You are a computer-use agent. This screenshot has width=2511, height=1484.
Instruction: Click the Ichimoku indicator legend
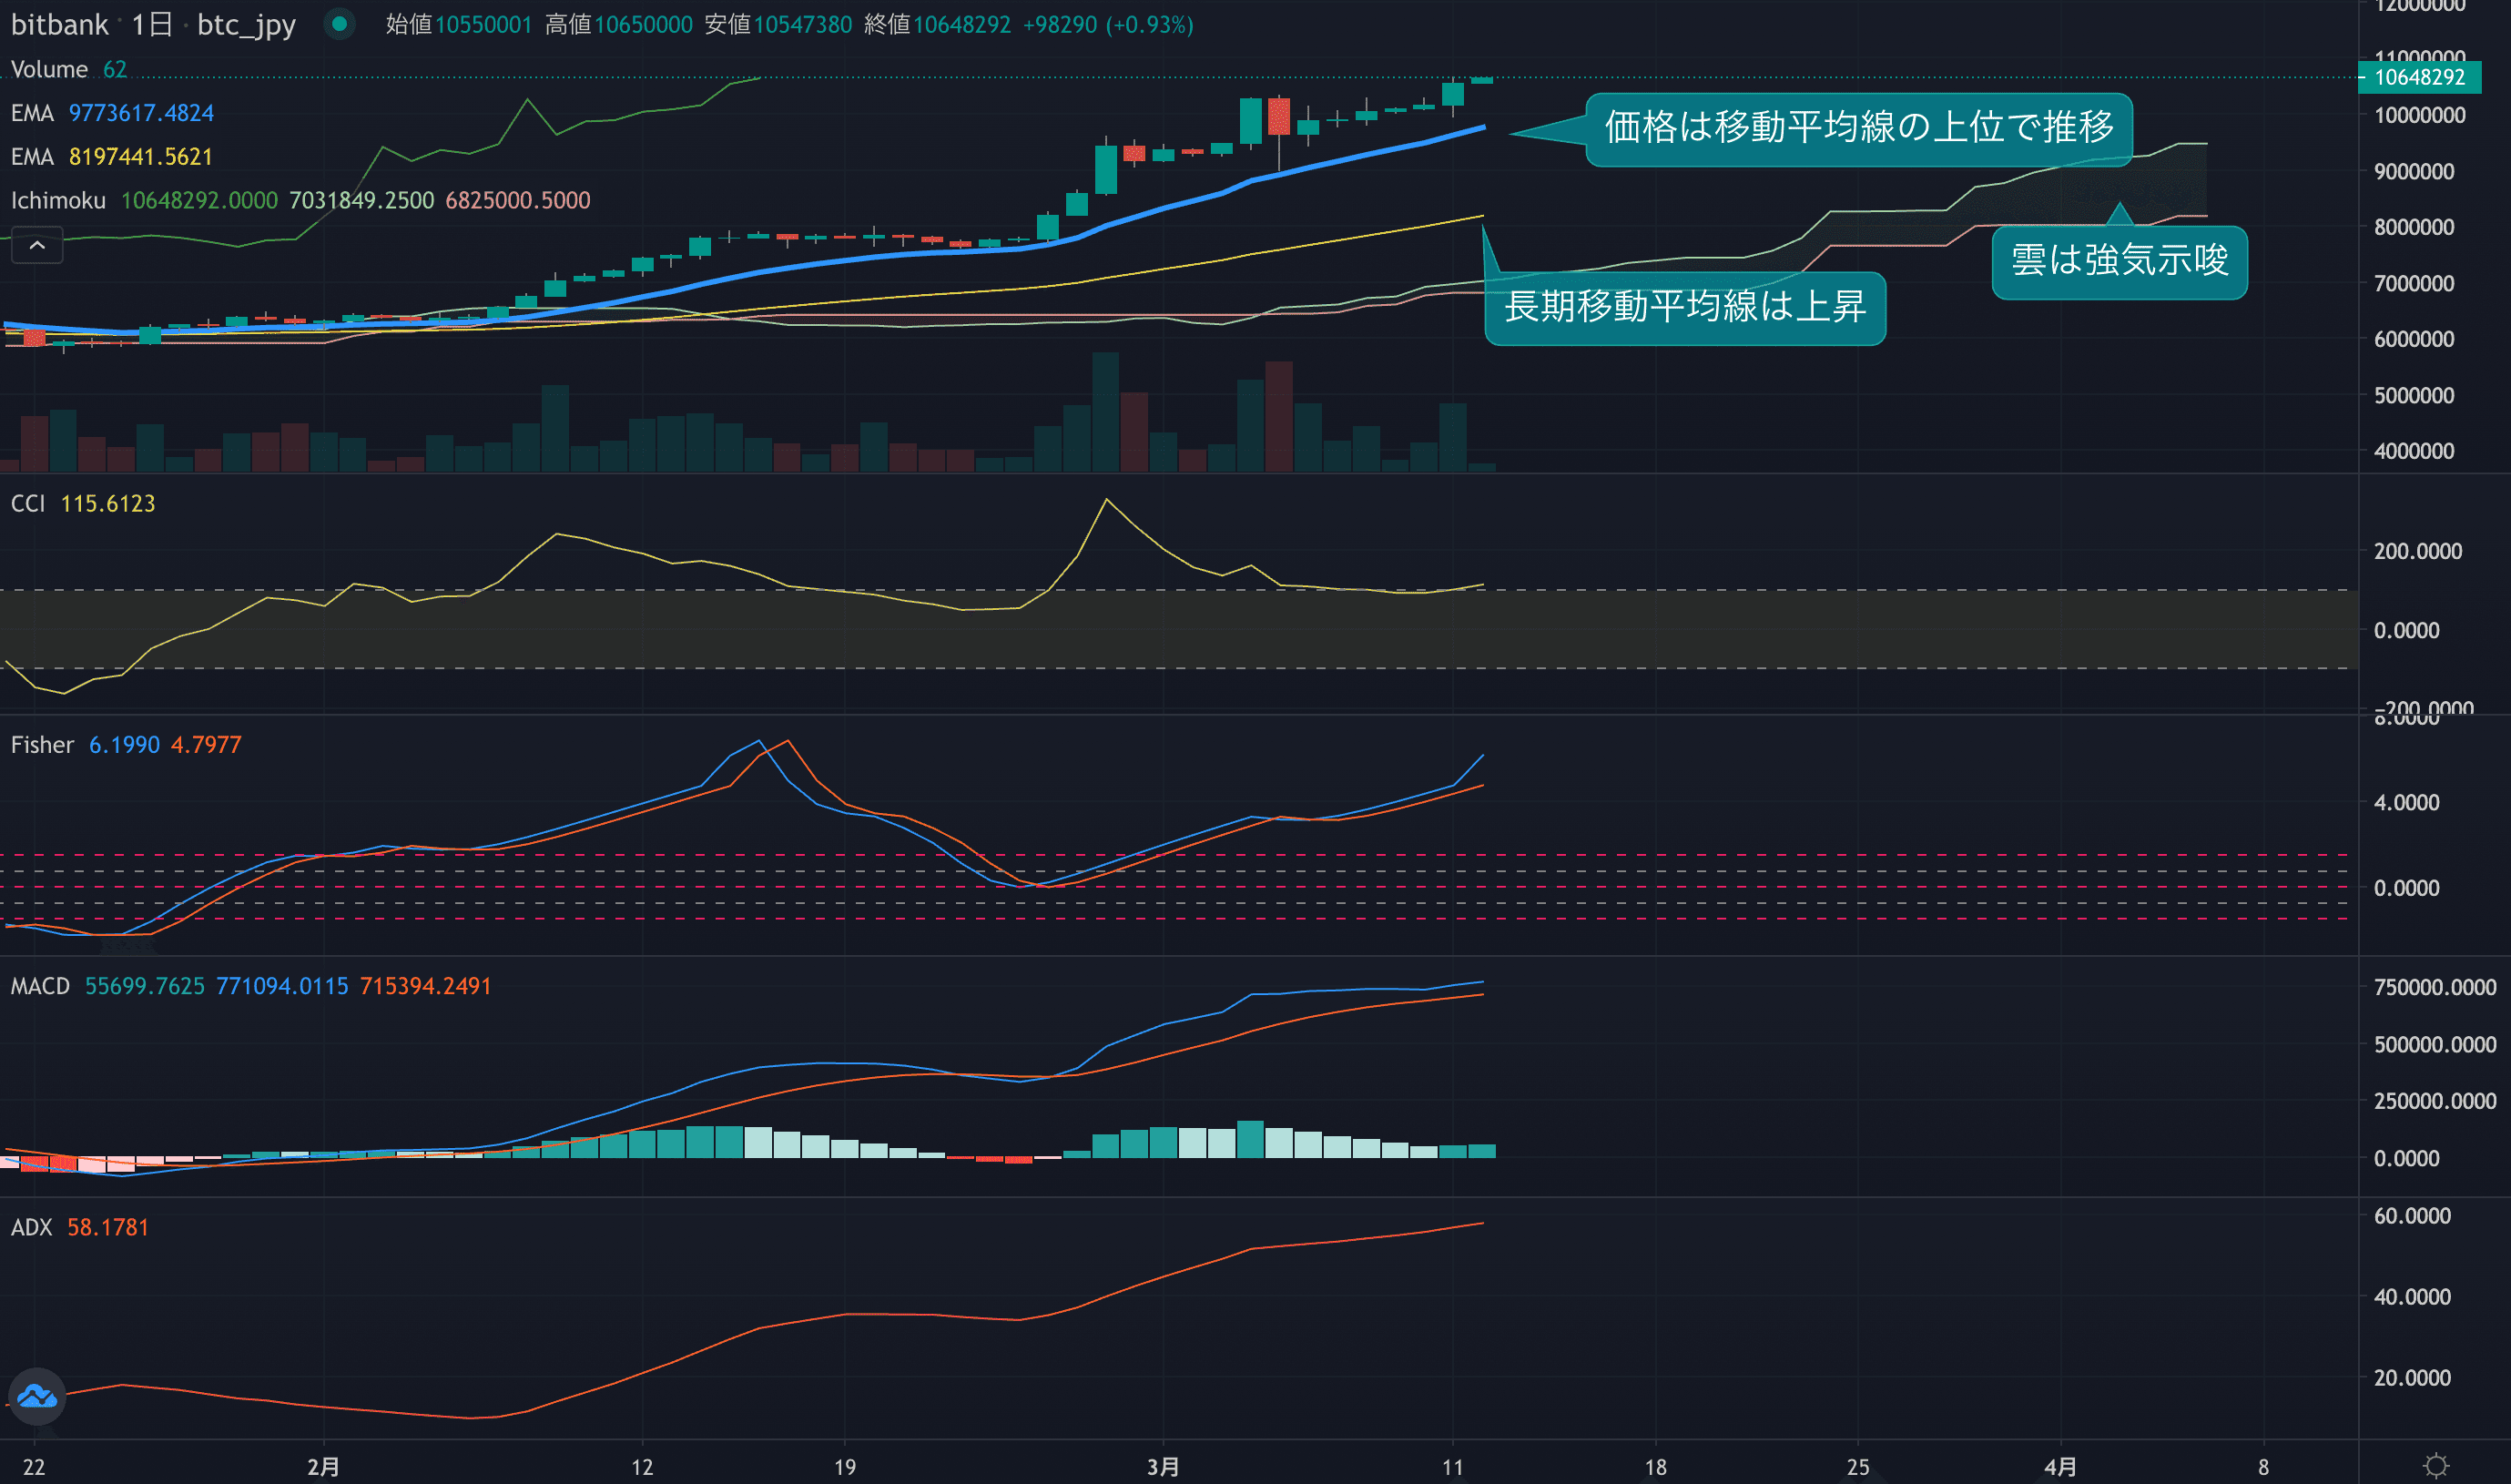(x=58, y=200)
